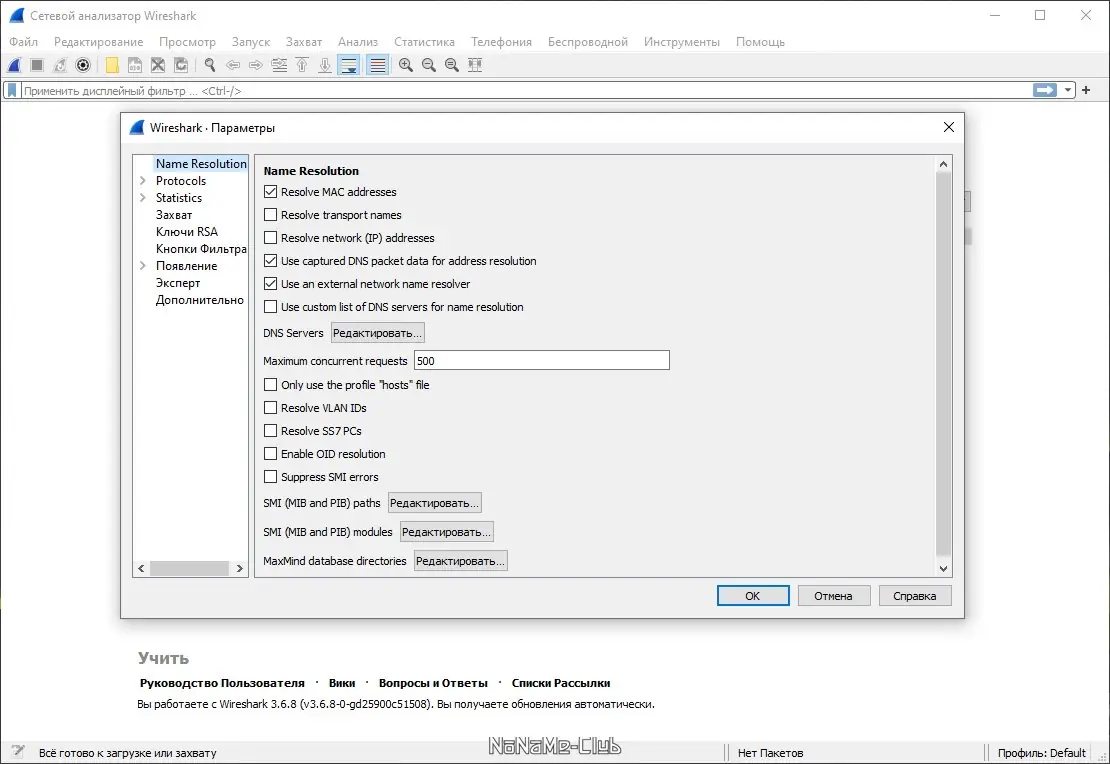Click the save capture file icon
This screenshot has width=1110, height=764.
tap(135, 65)
